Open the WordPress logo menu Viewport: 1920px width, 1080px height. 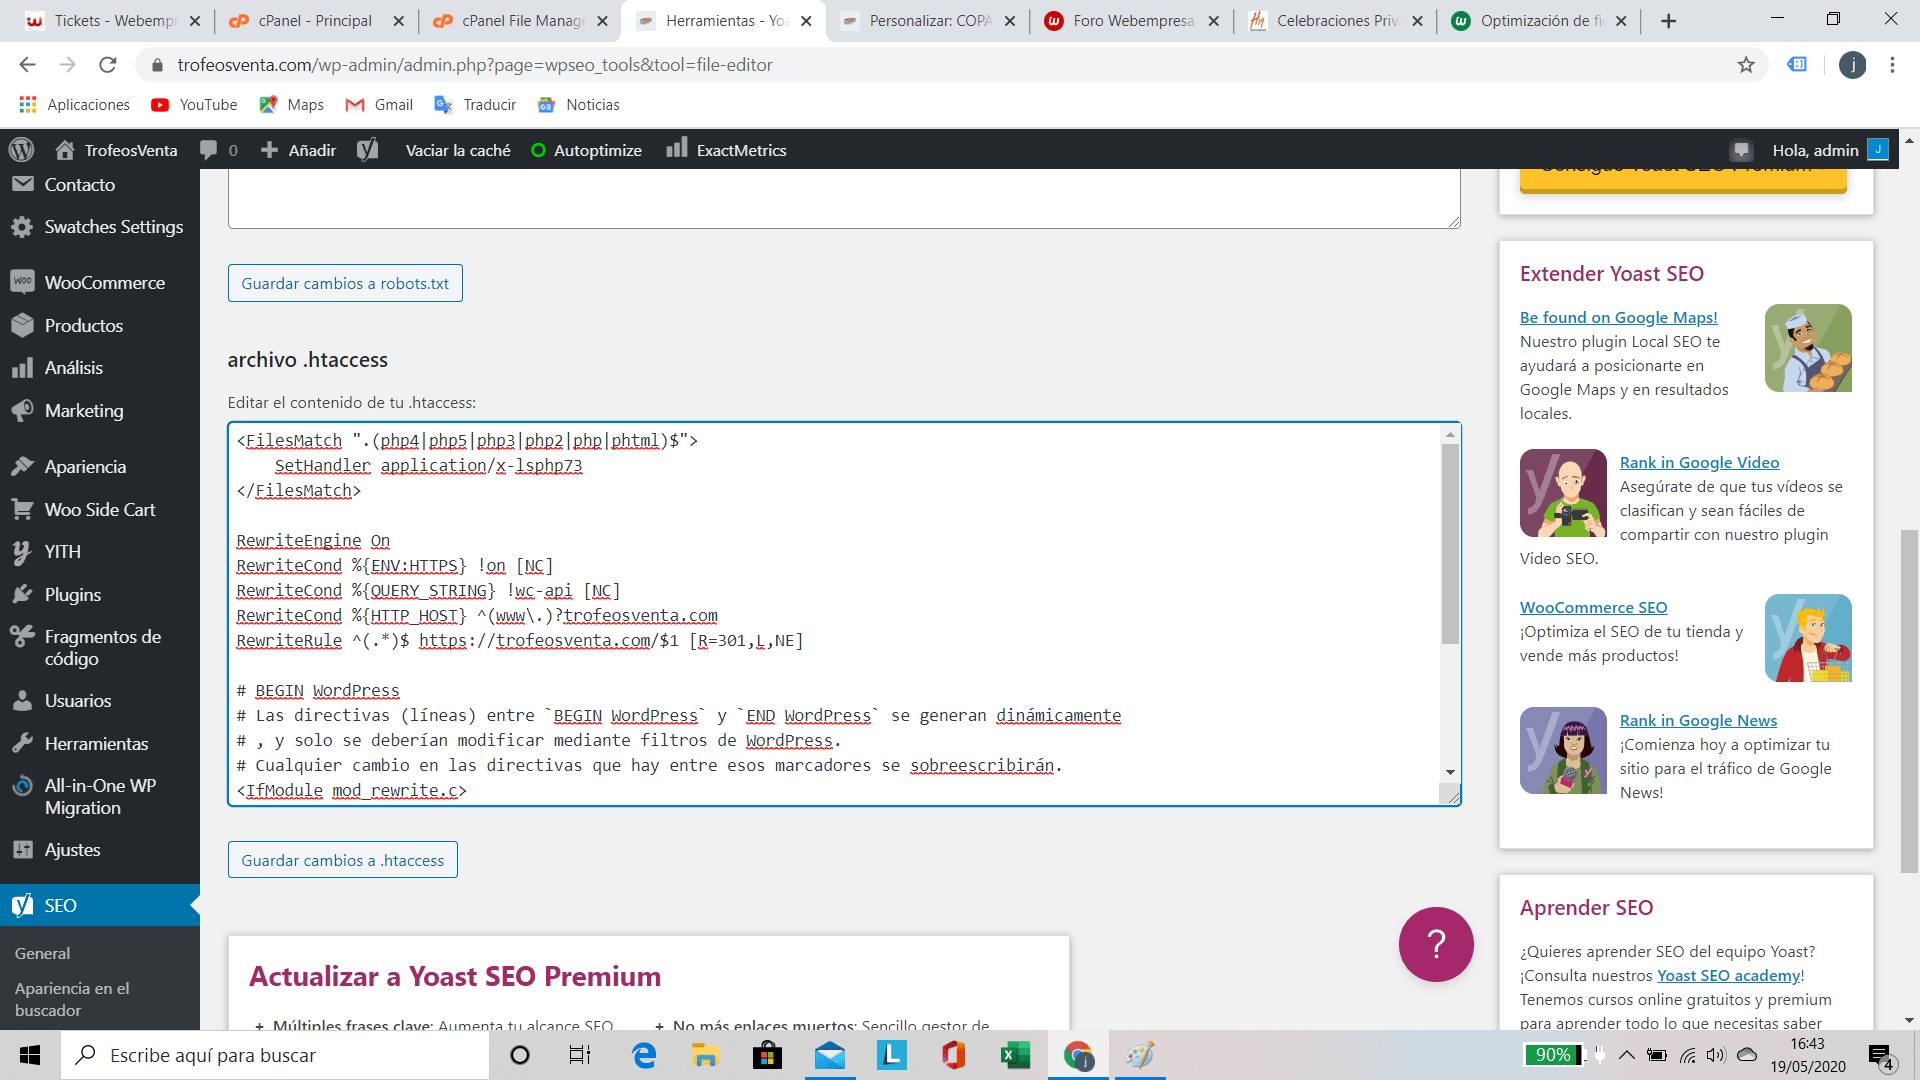pos(21,150)
